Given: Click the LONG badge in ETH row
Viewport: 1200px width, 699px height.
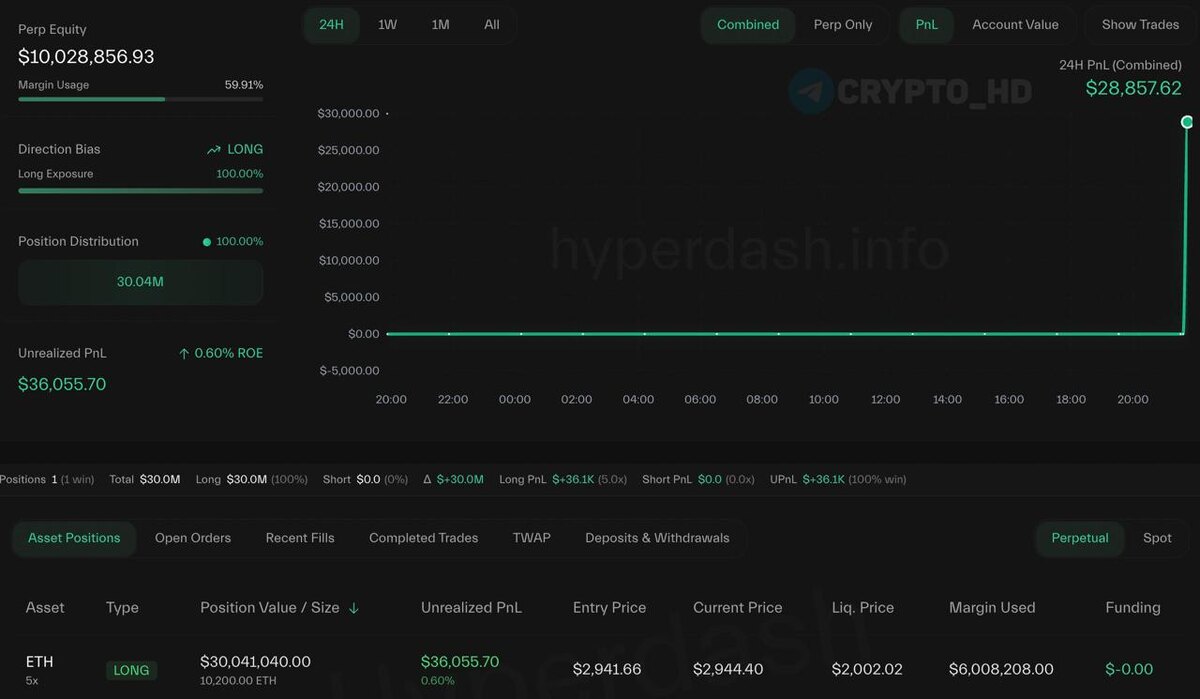Looking at the screenshot, I should (131, 670).
